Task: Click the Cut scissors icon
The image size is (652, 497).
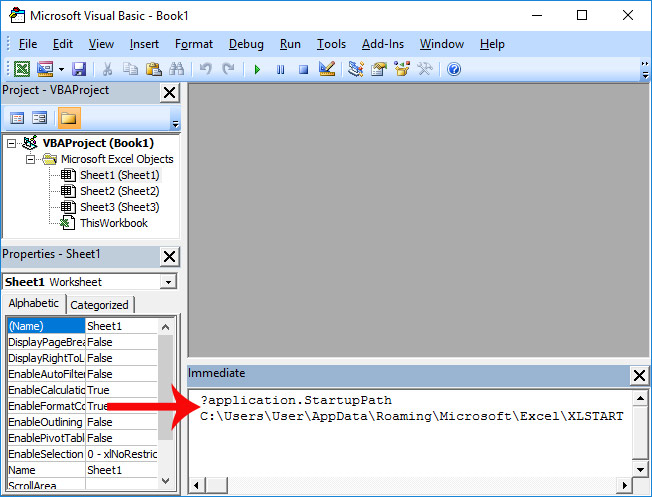Action: click(x=107, y=69)
